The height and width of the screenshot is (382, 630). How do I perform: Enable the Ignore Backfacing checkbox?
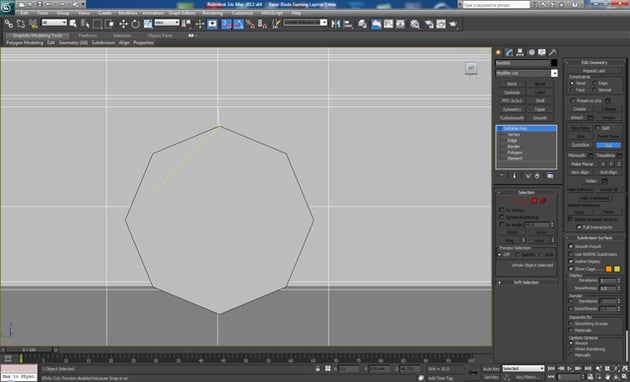pyautogui.click(x=501, y=217)
